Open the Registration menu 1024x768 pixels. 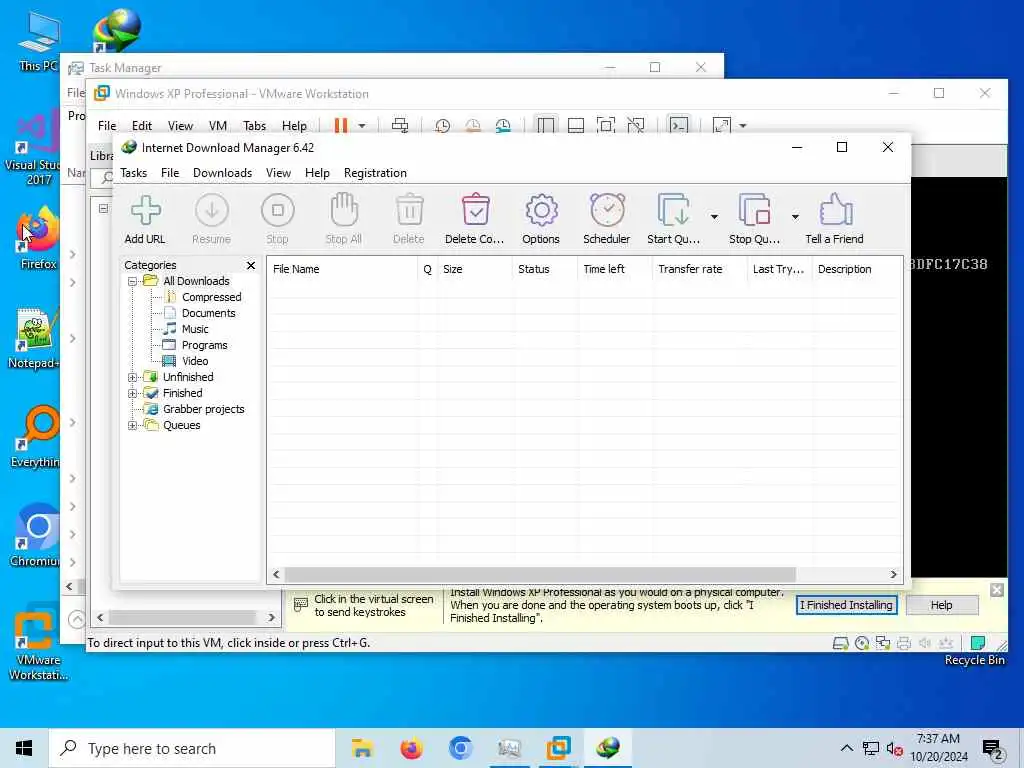tap(376, 173)
